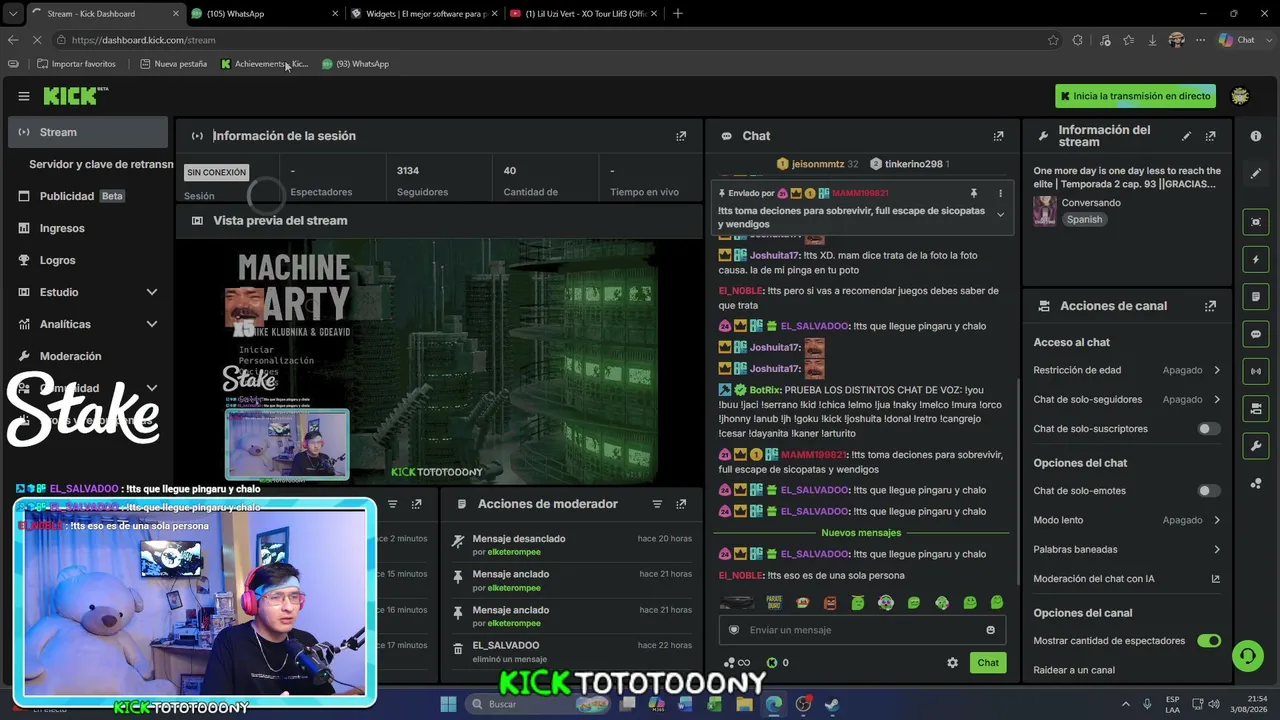
Task: Click the Windows taskbar Buscar search box
Action: coord(538,704)
